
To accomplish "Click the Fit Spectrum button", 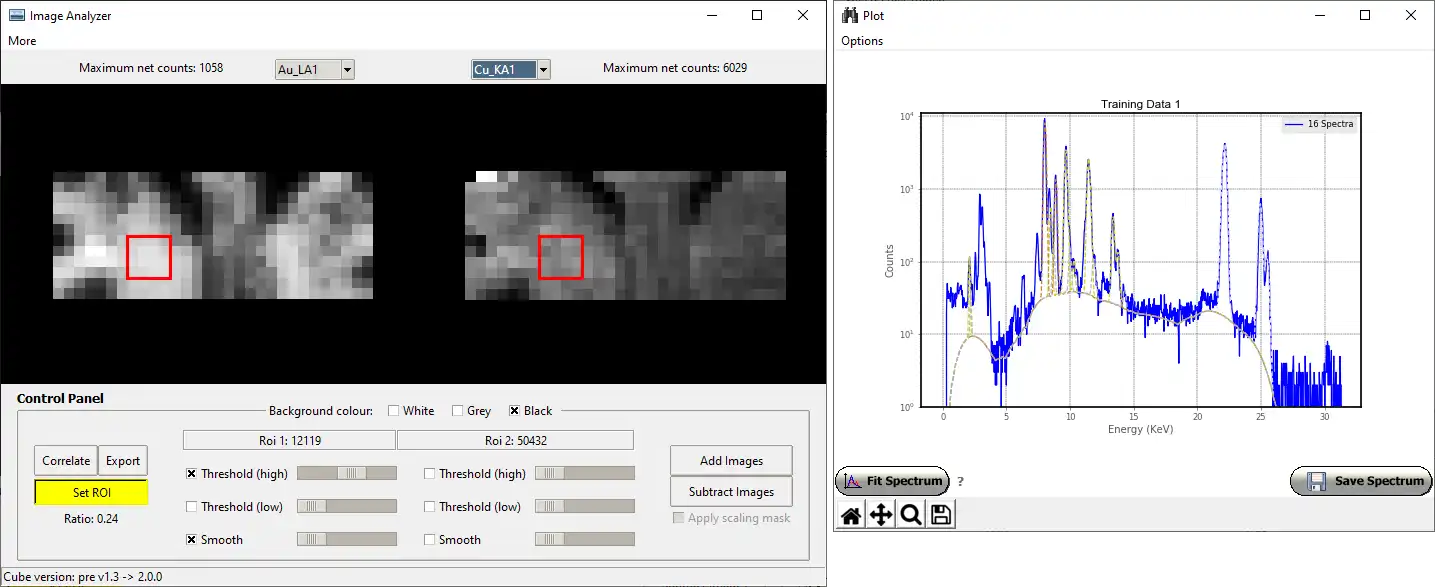I will (x=891, y=481).
